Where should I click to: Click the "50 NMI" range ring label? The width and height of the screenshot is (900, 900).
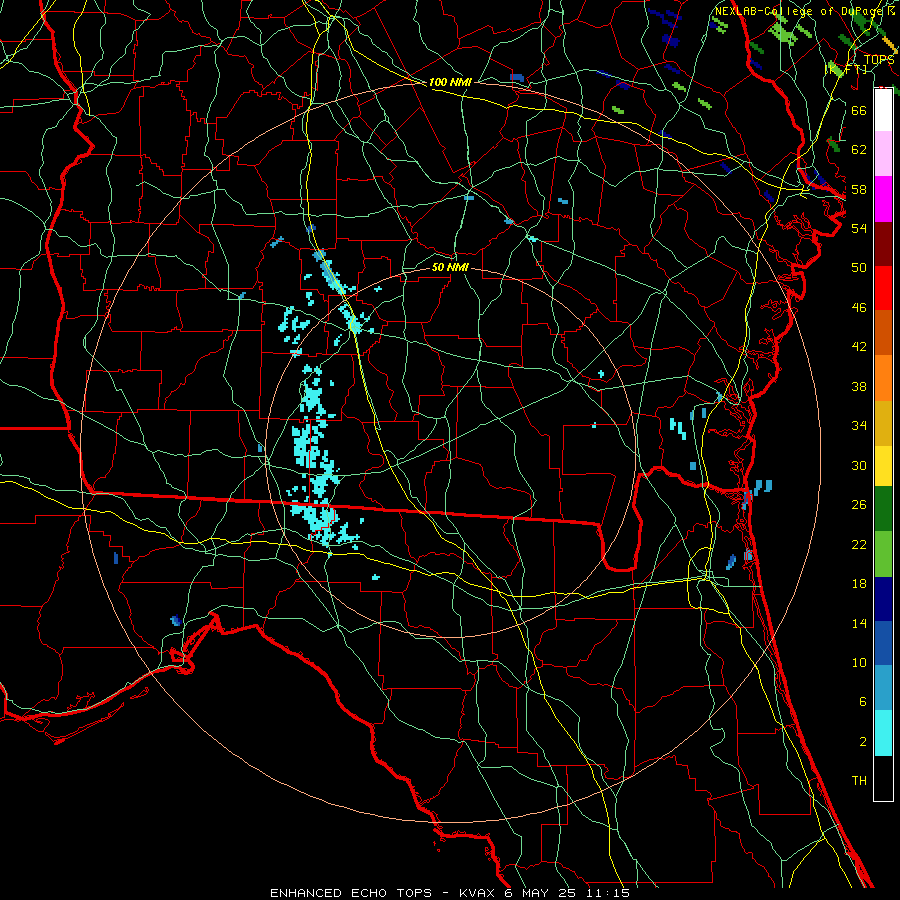(450, 267)
